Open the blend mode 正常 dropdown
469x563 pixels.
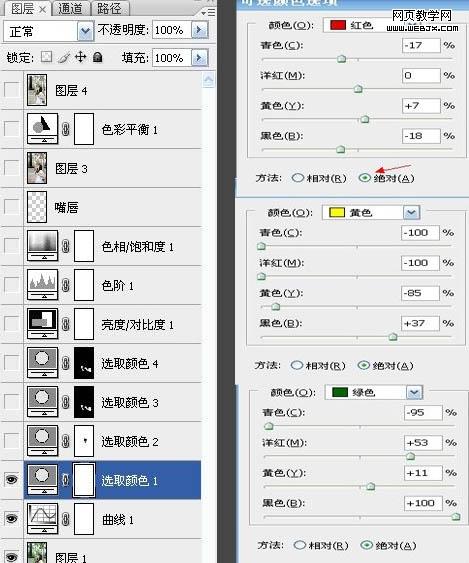(85, 31)
